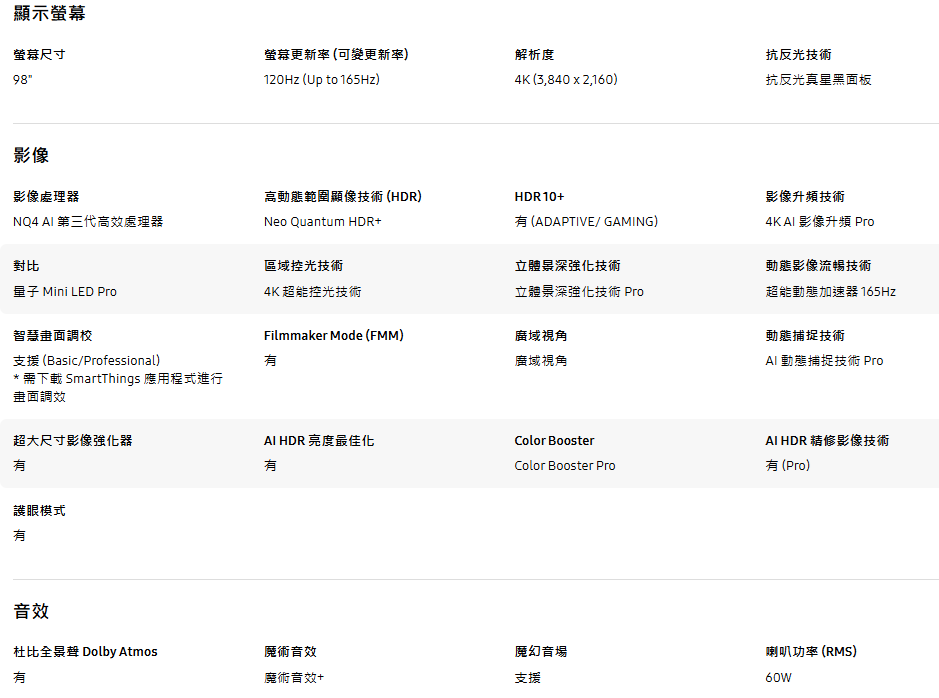Select the 4K 超能控光技術 value
The height and width of the screenshot is (698, 939).
click(x=312, y=292)
